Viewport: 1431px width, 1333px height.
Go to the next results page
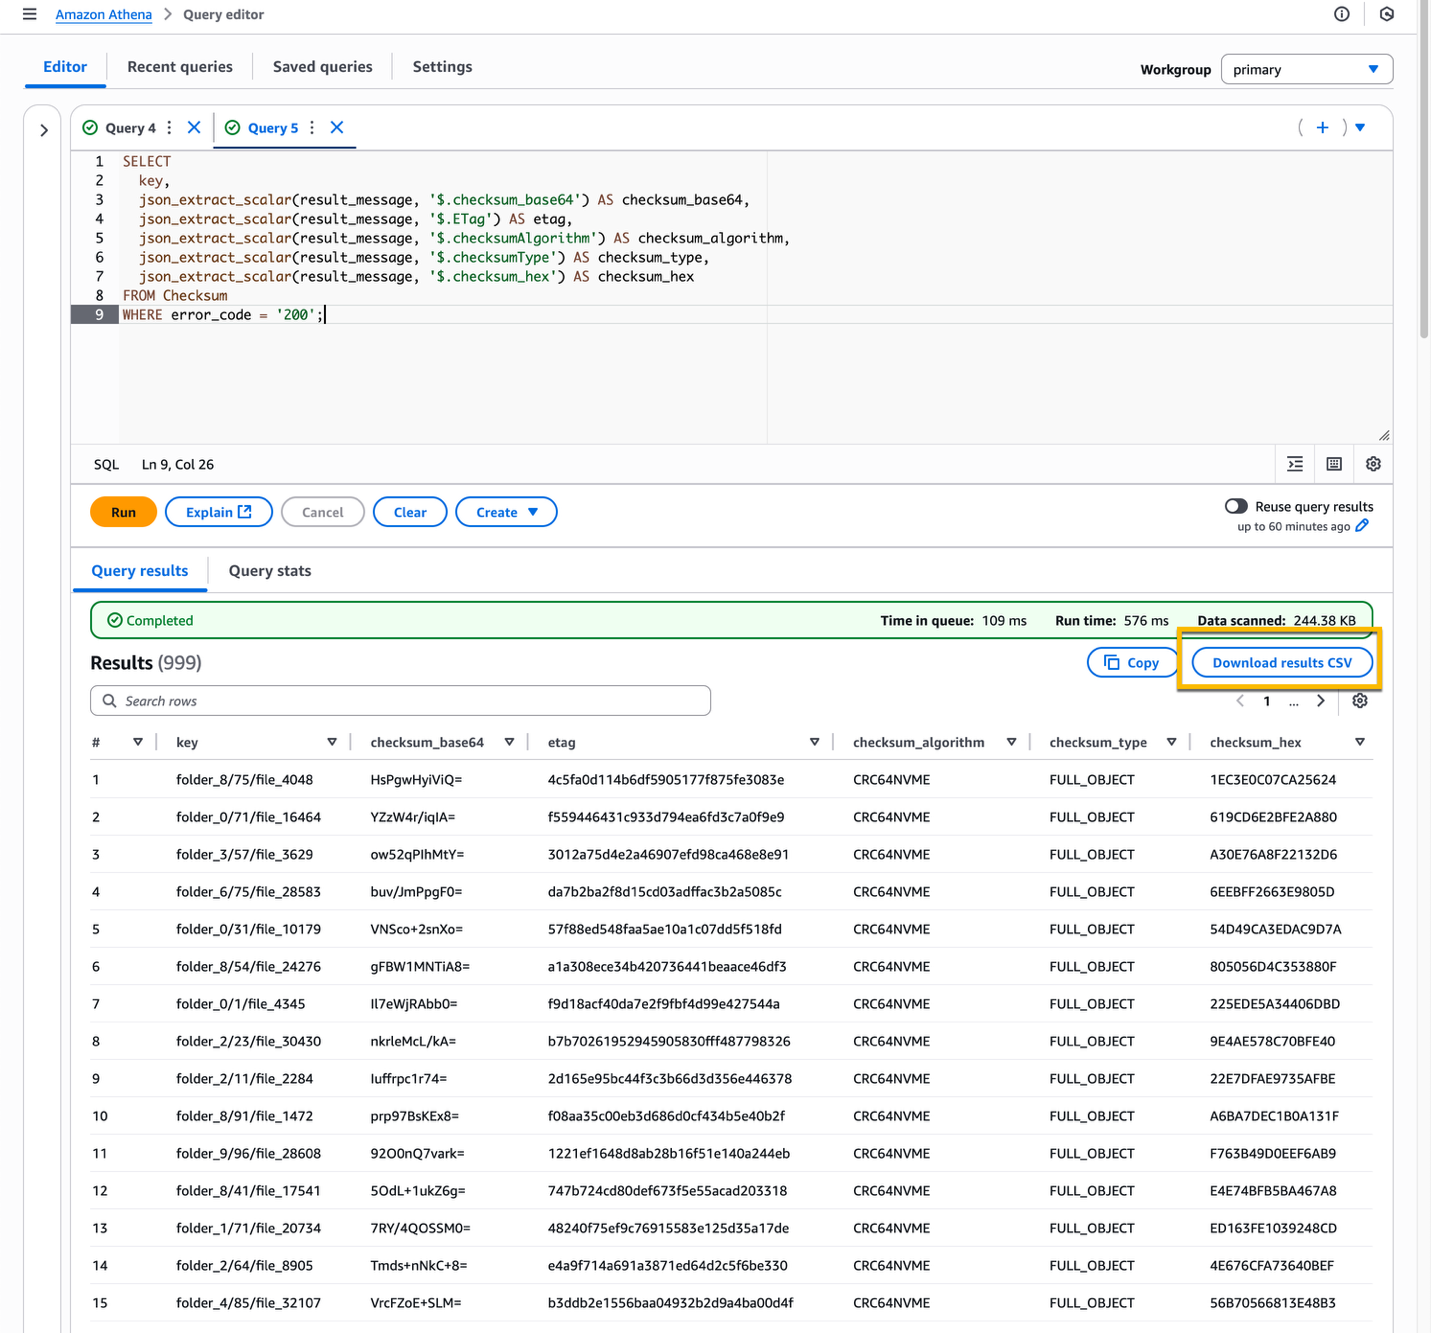[1320, 700]
